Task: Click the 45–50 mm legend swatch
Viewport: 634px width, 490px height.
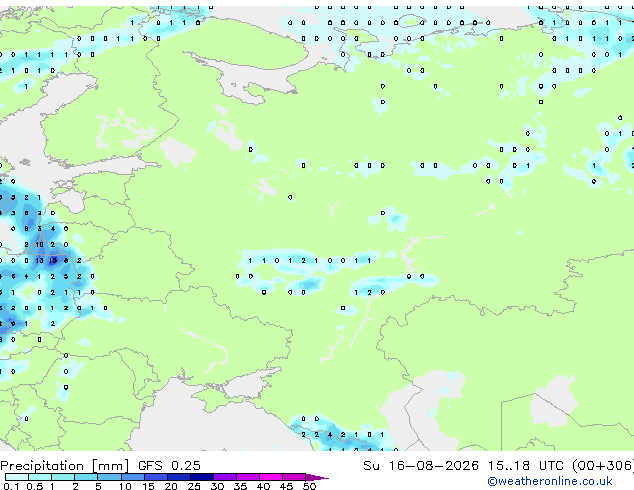Action: (x=294, y=477)
